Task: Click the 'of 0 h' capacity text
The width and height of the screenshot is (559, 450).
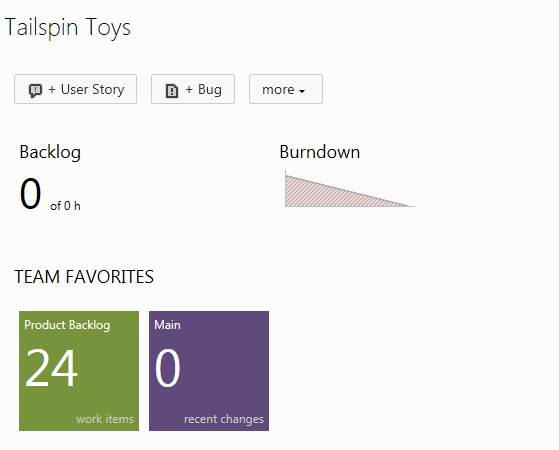Action: 65,206
